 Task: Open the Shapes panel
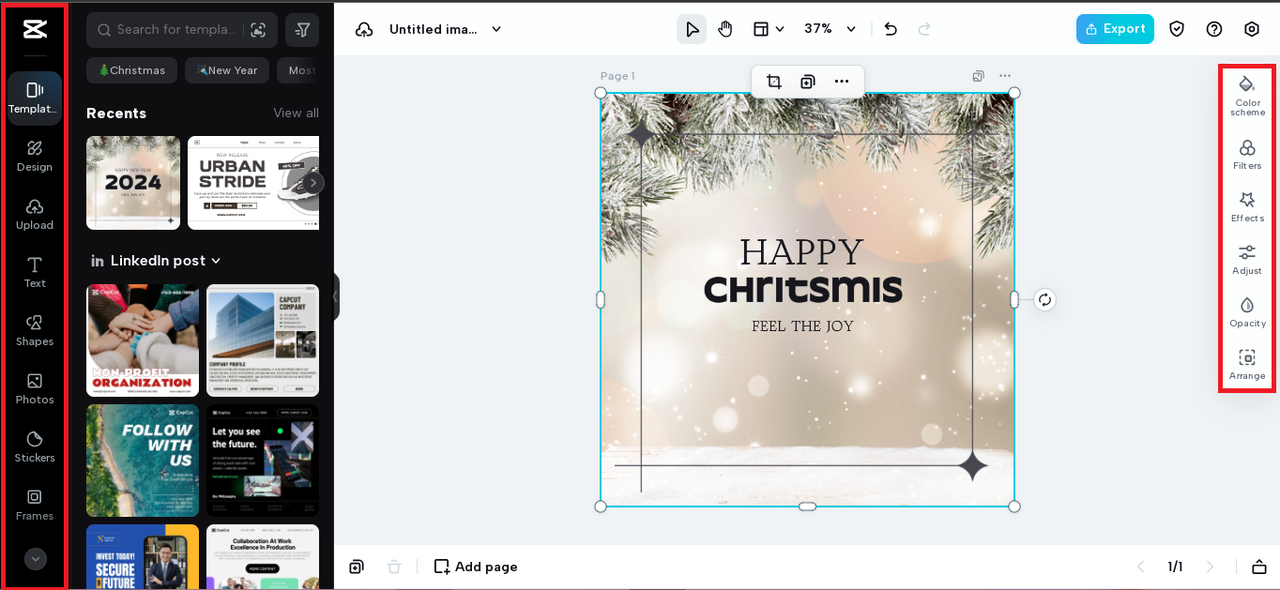pos(35,330)
